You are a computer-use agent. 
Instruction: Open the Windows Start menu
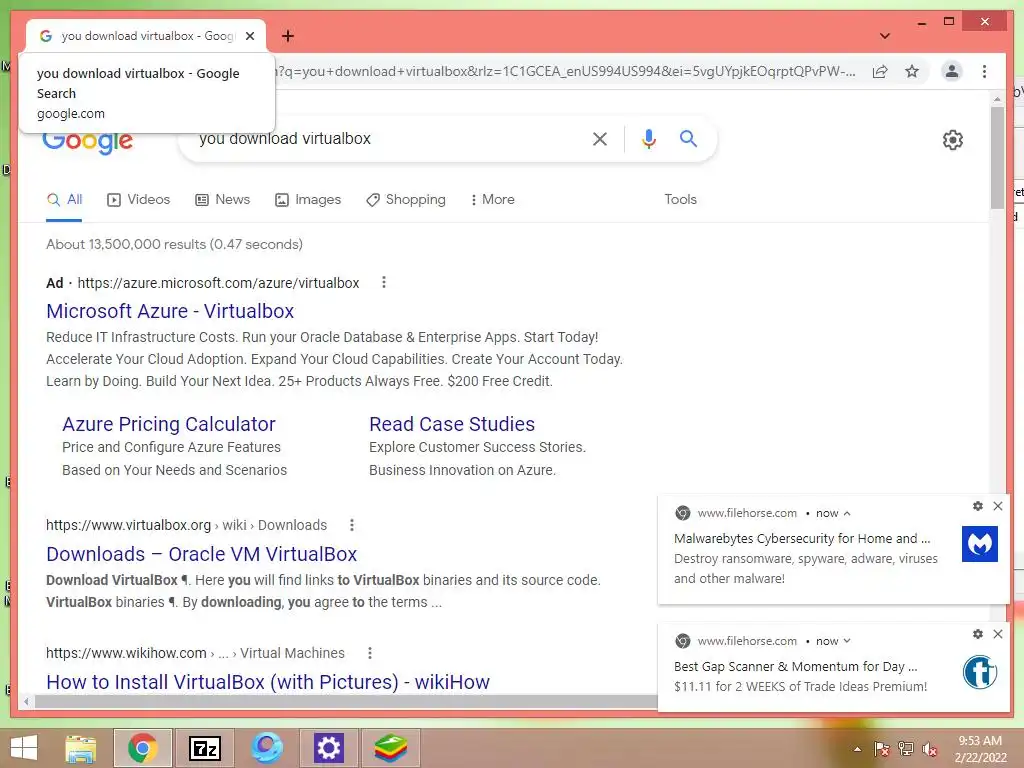(24, 748)
